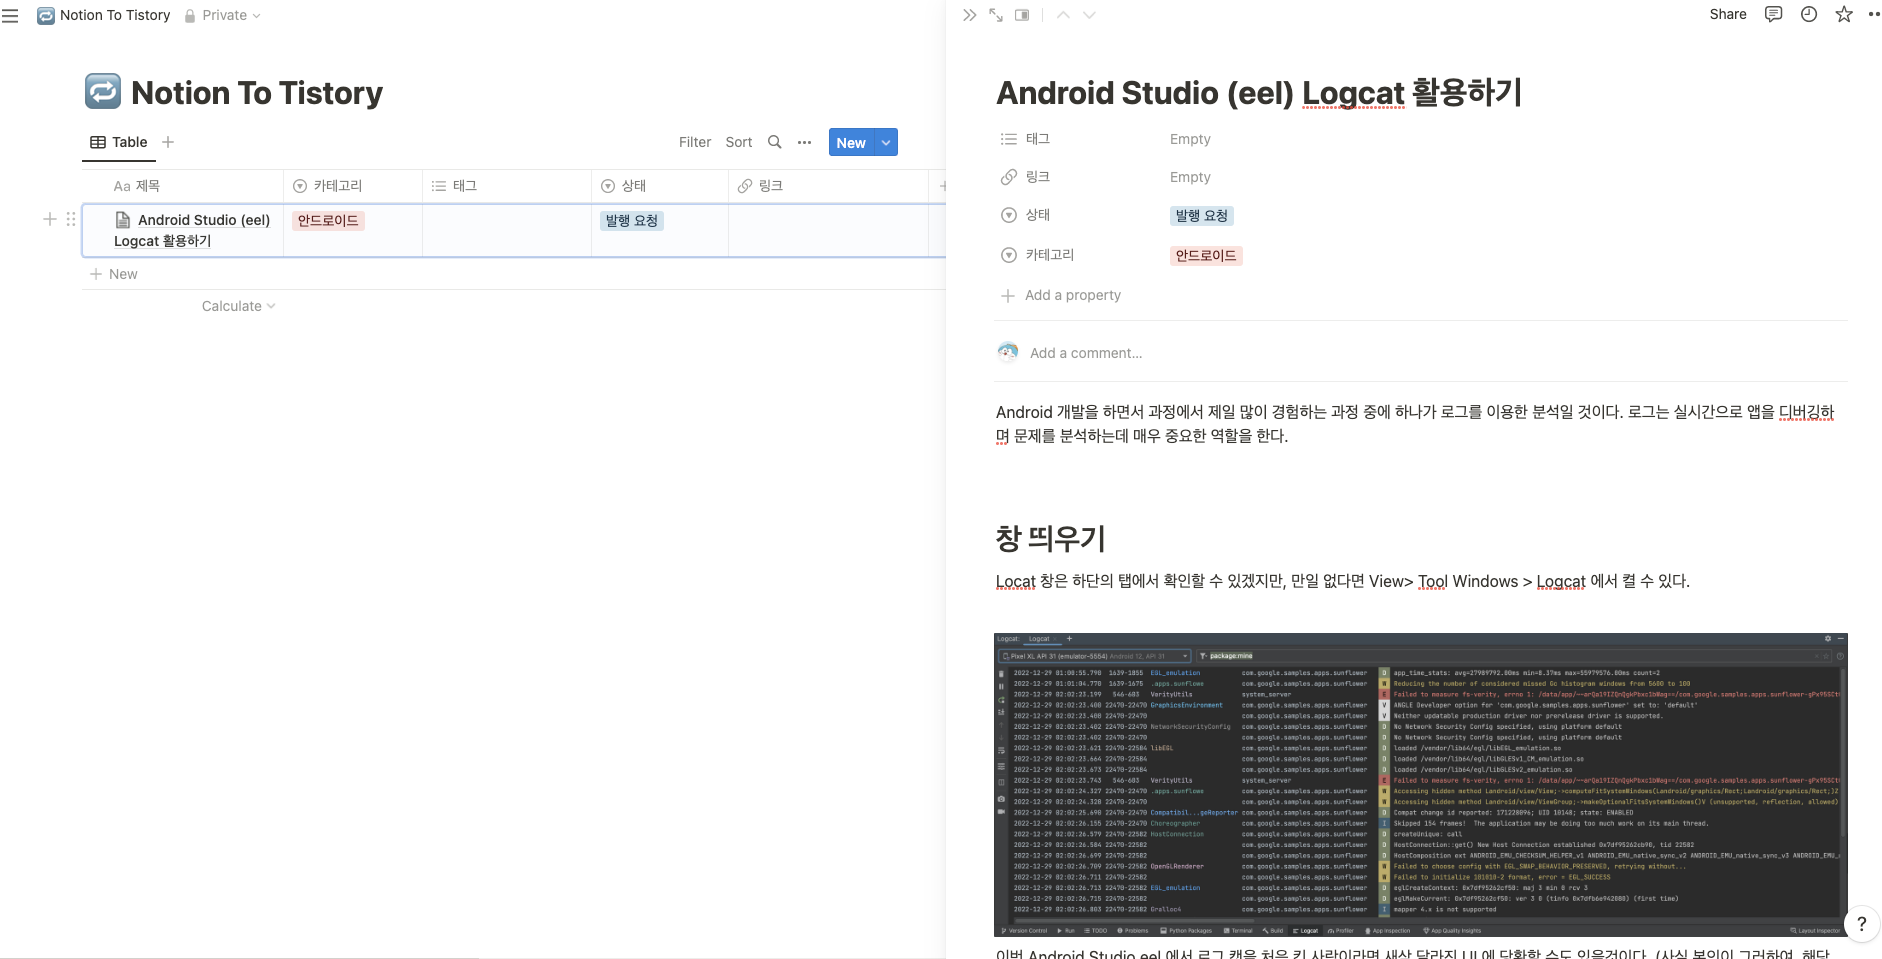Click the Share button

click(1728, 14)
